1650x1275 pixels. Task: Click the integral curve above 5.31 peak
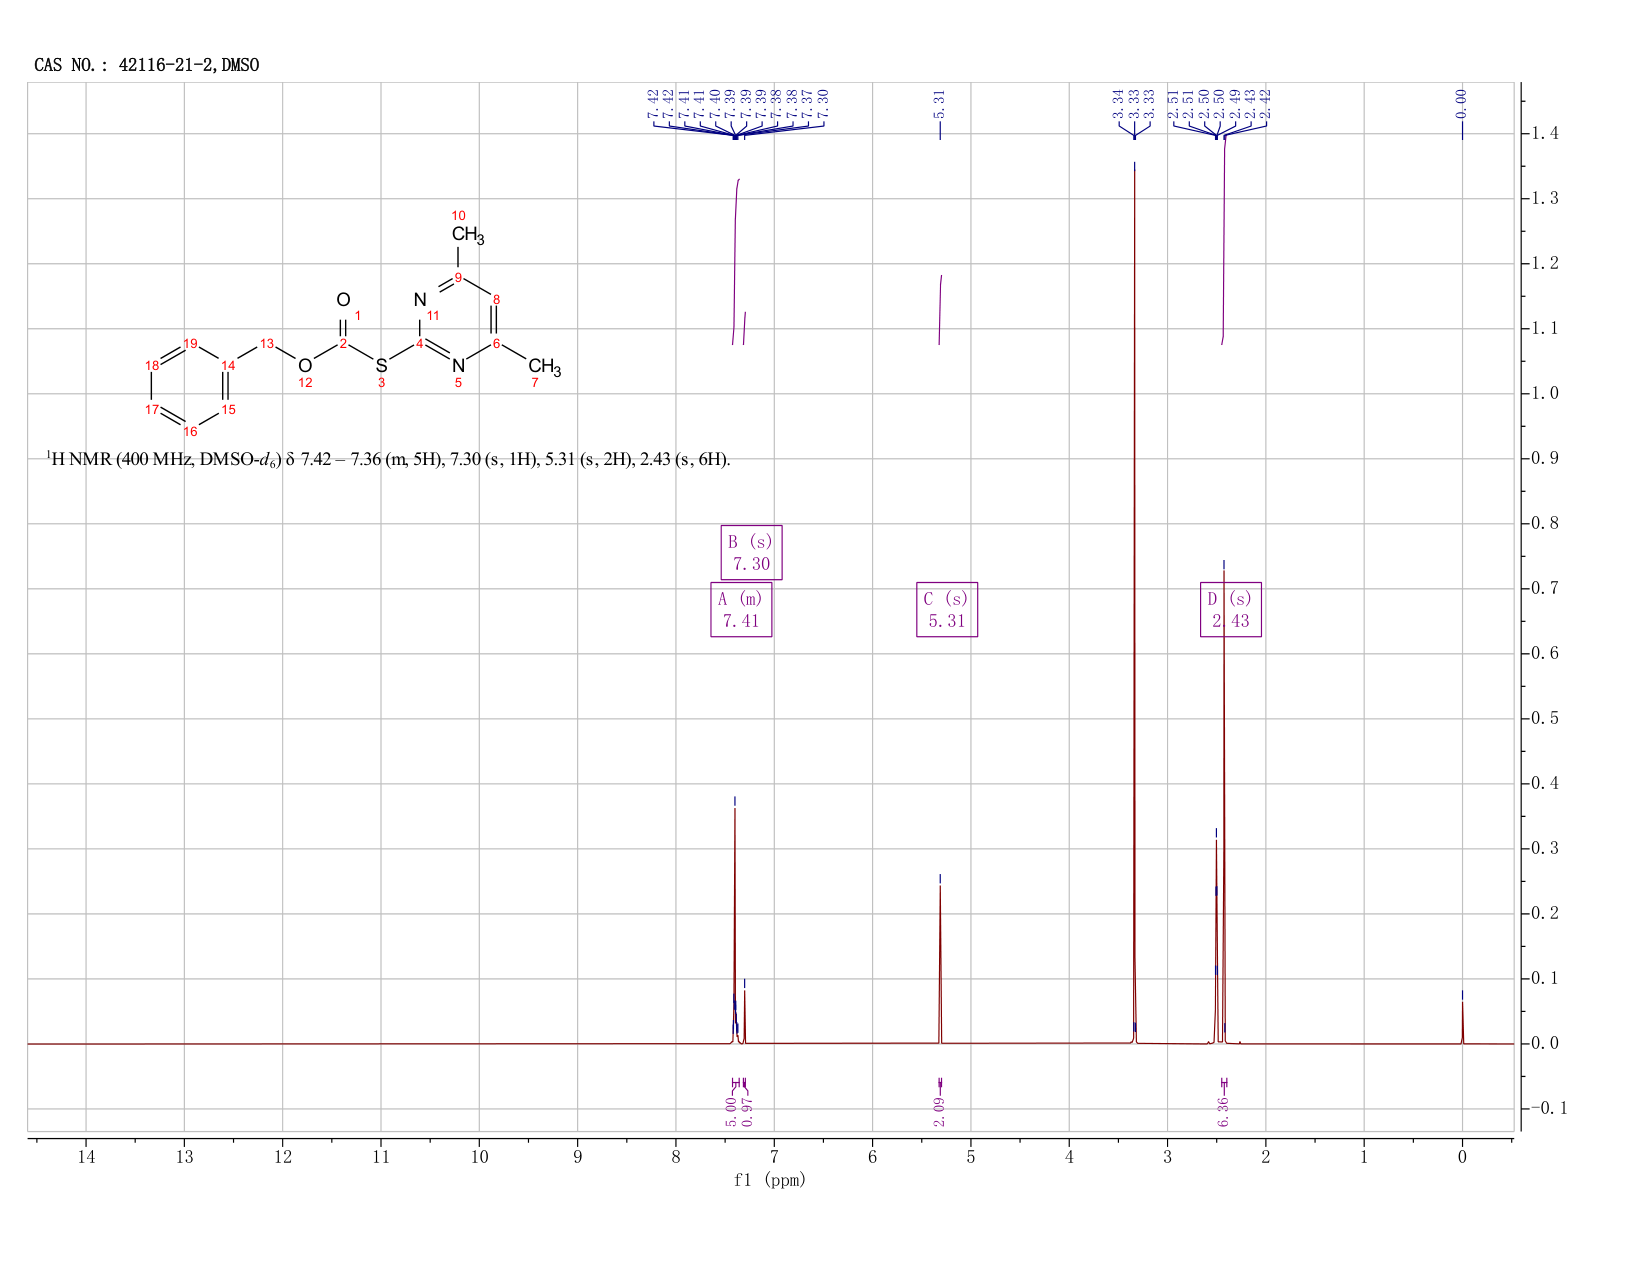(x=940, y=310)
